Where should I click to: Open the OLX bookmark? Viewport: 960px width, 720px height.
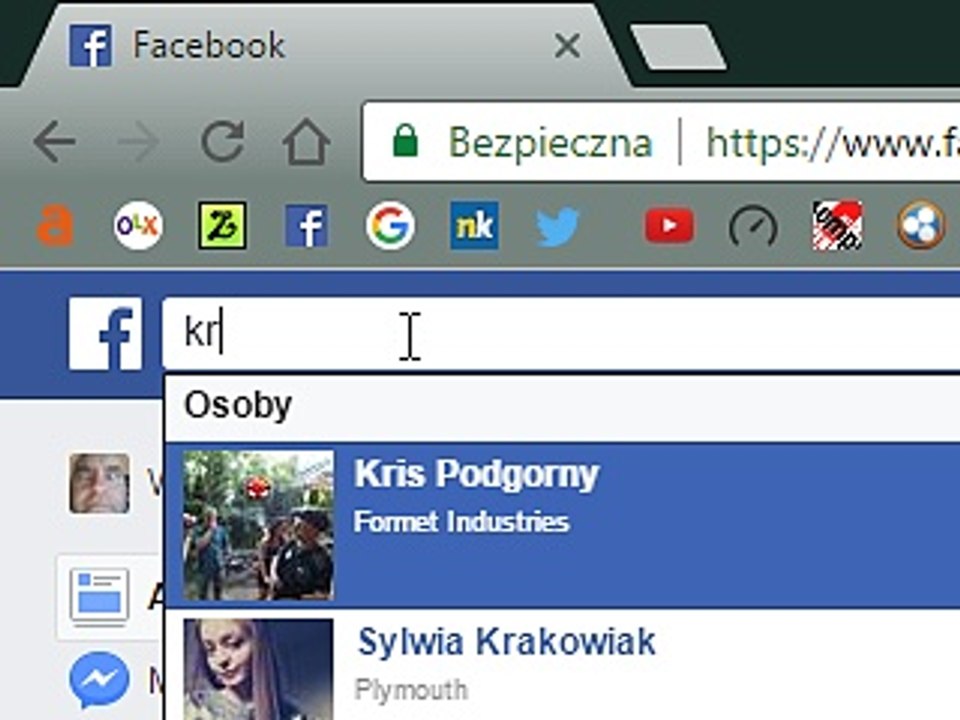tap(138, 226)
